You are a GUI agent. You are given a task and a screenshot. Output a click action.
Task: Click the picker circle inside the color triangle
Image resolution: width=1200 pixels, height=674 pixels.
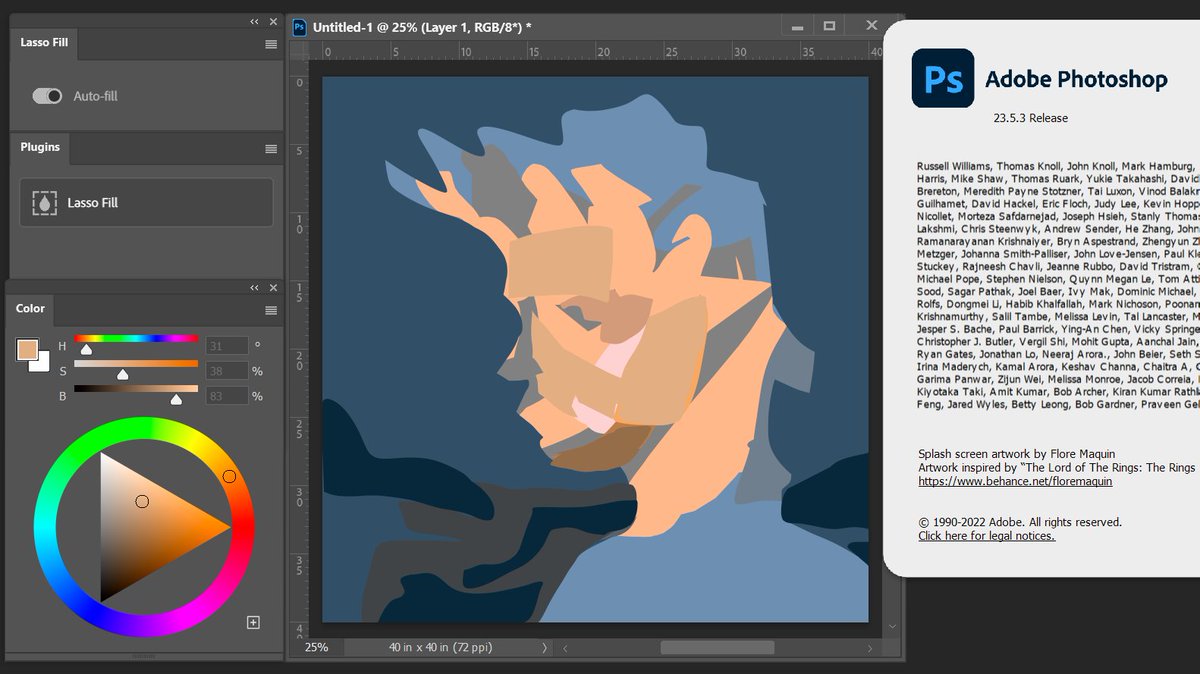142,501
